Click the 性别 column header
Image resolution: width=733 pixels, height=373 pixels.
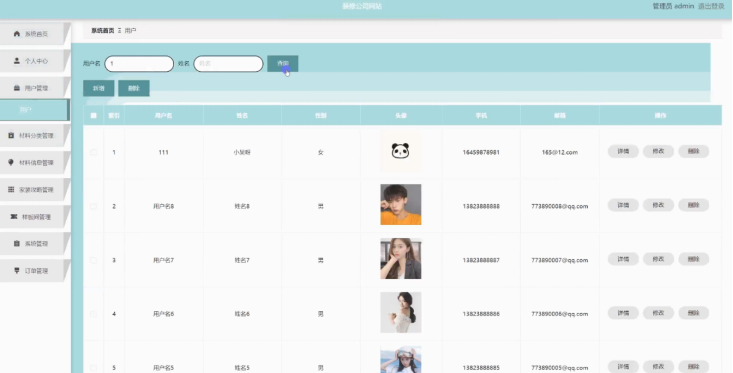pyautogui.click(x=321, y=115)
